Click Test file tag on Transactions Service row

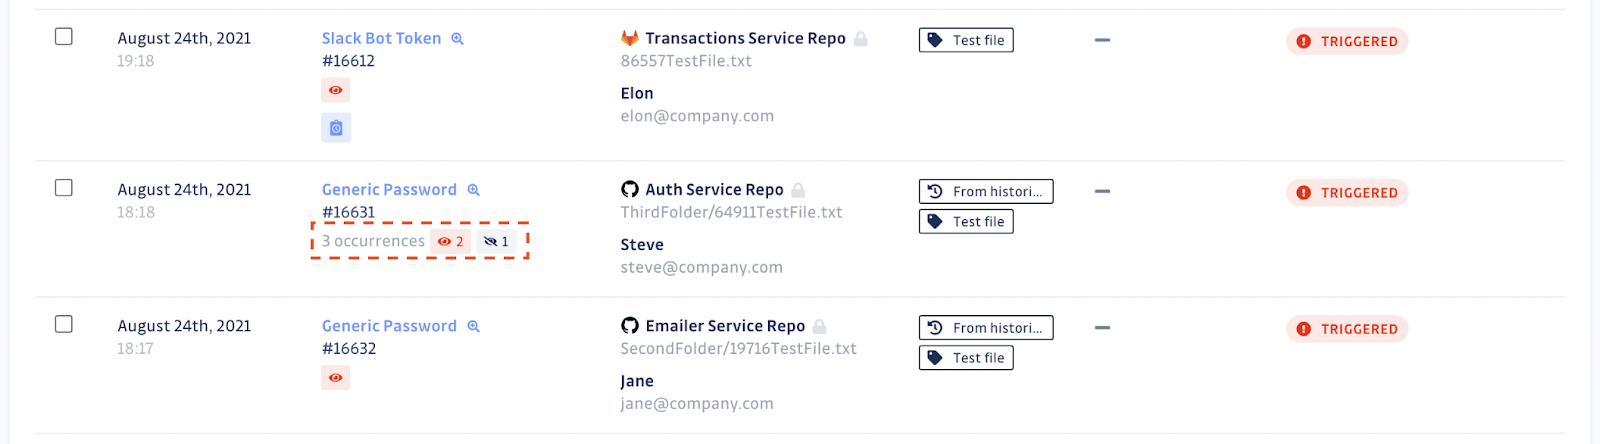coord(966,40)
